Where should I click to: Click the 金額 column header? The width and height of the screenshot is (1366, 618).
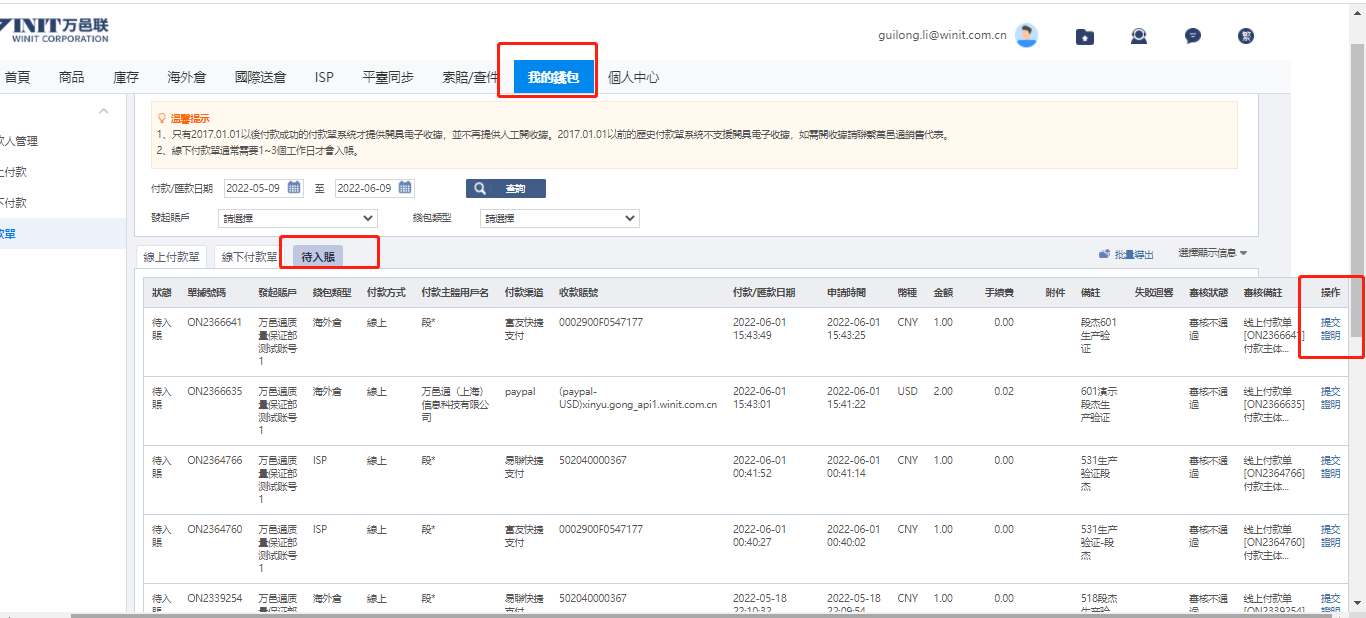[x=943, y=292]
